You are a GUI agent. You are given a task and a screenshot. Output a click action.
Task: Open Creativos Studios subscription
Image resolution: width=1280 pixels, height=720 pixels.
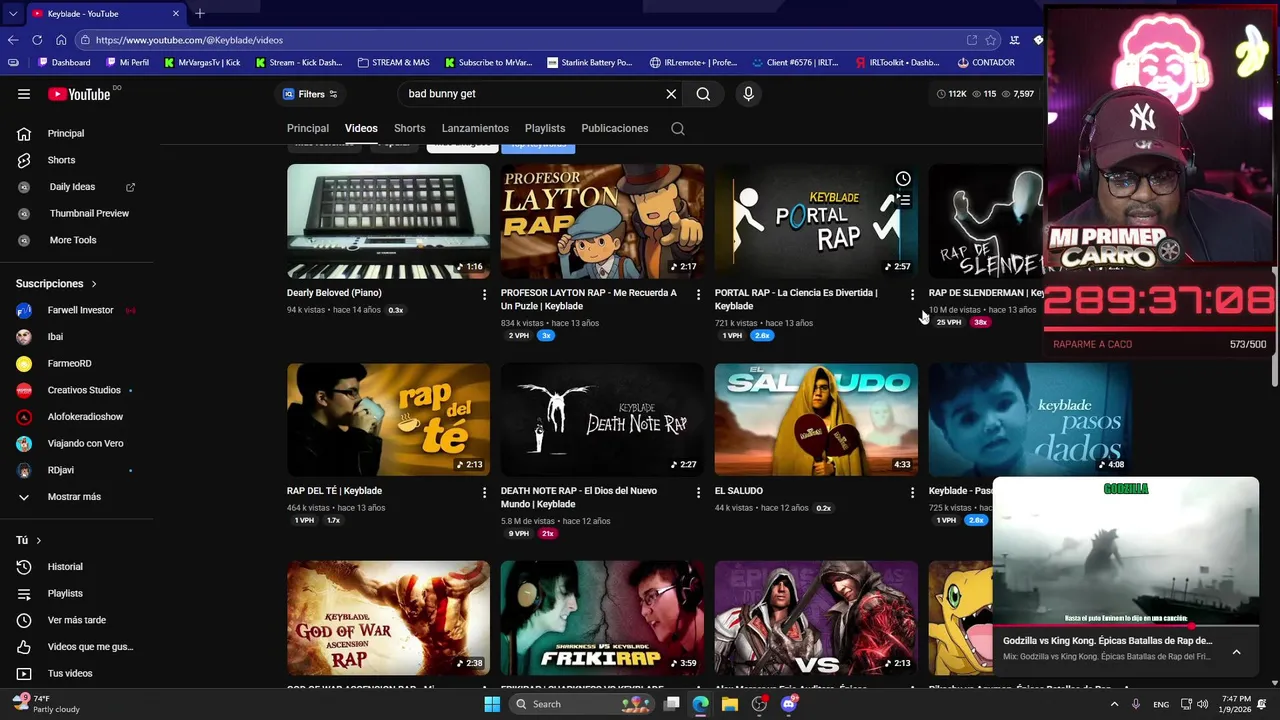point(84,390)
